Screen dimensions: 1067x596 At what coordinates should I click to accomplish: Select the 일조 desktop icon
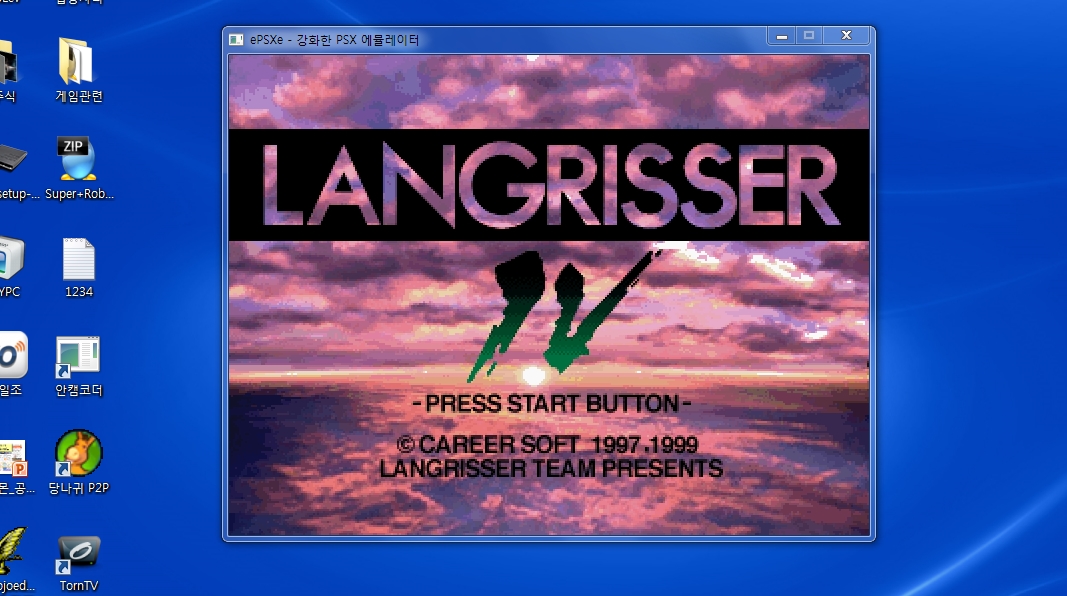coord(10,357)
